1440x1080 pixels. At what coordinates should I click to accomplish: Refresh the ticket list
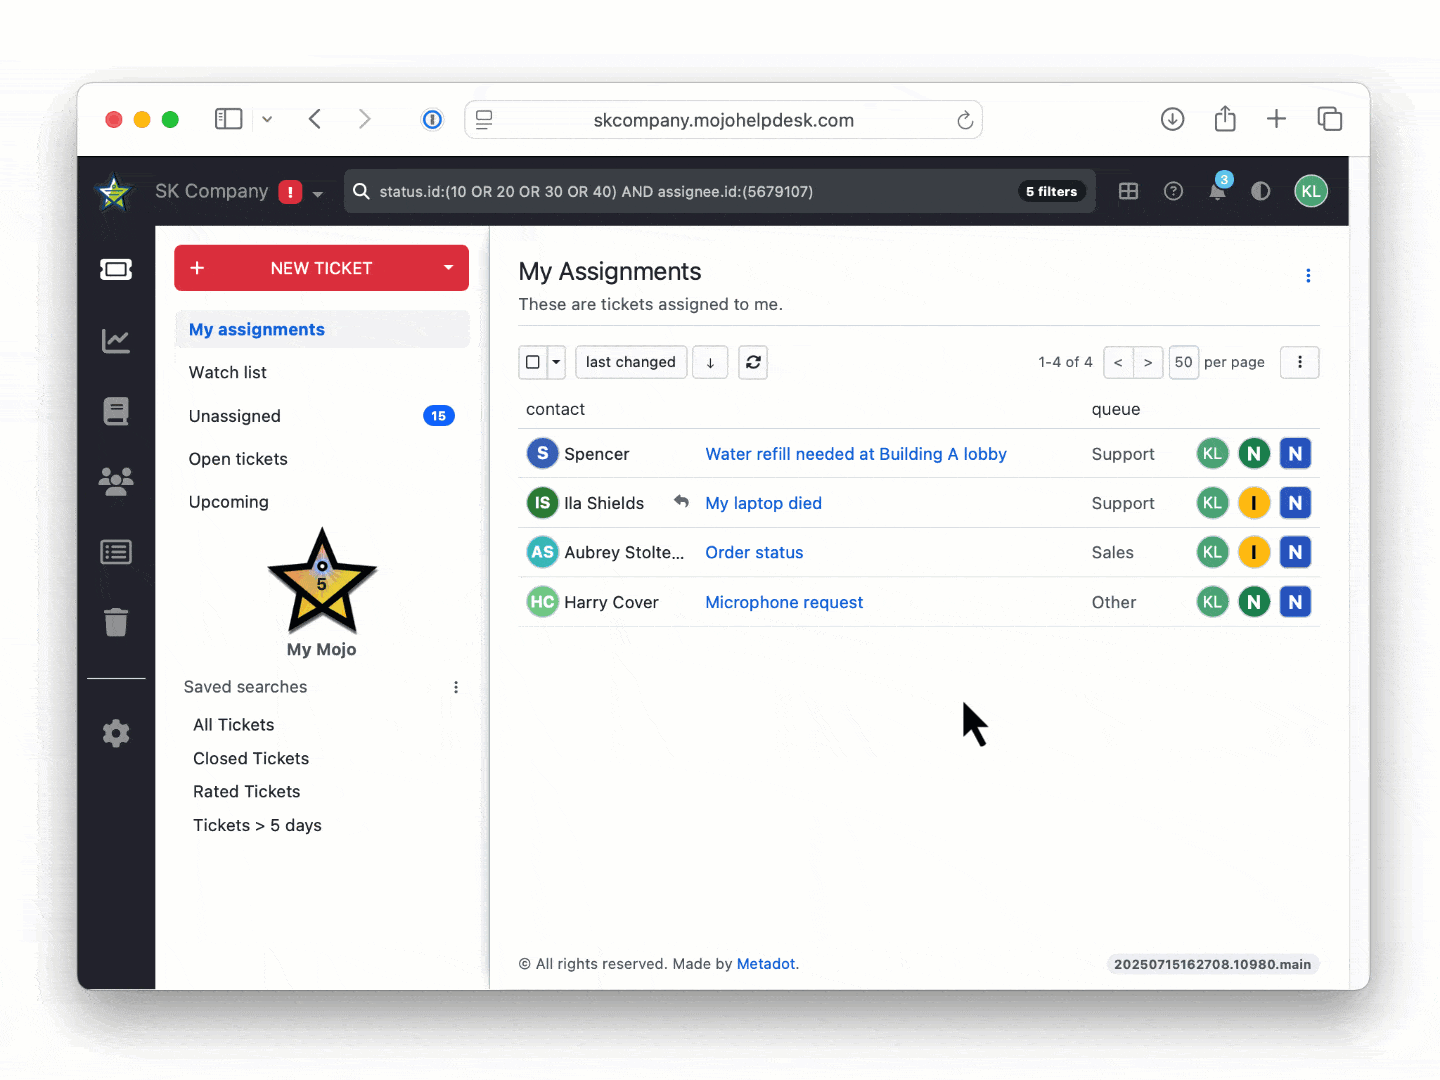click(753, 362)
